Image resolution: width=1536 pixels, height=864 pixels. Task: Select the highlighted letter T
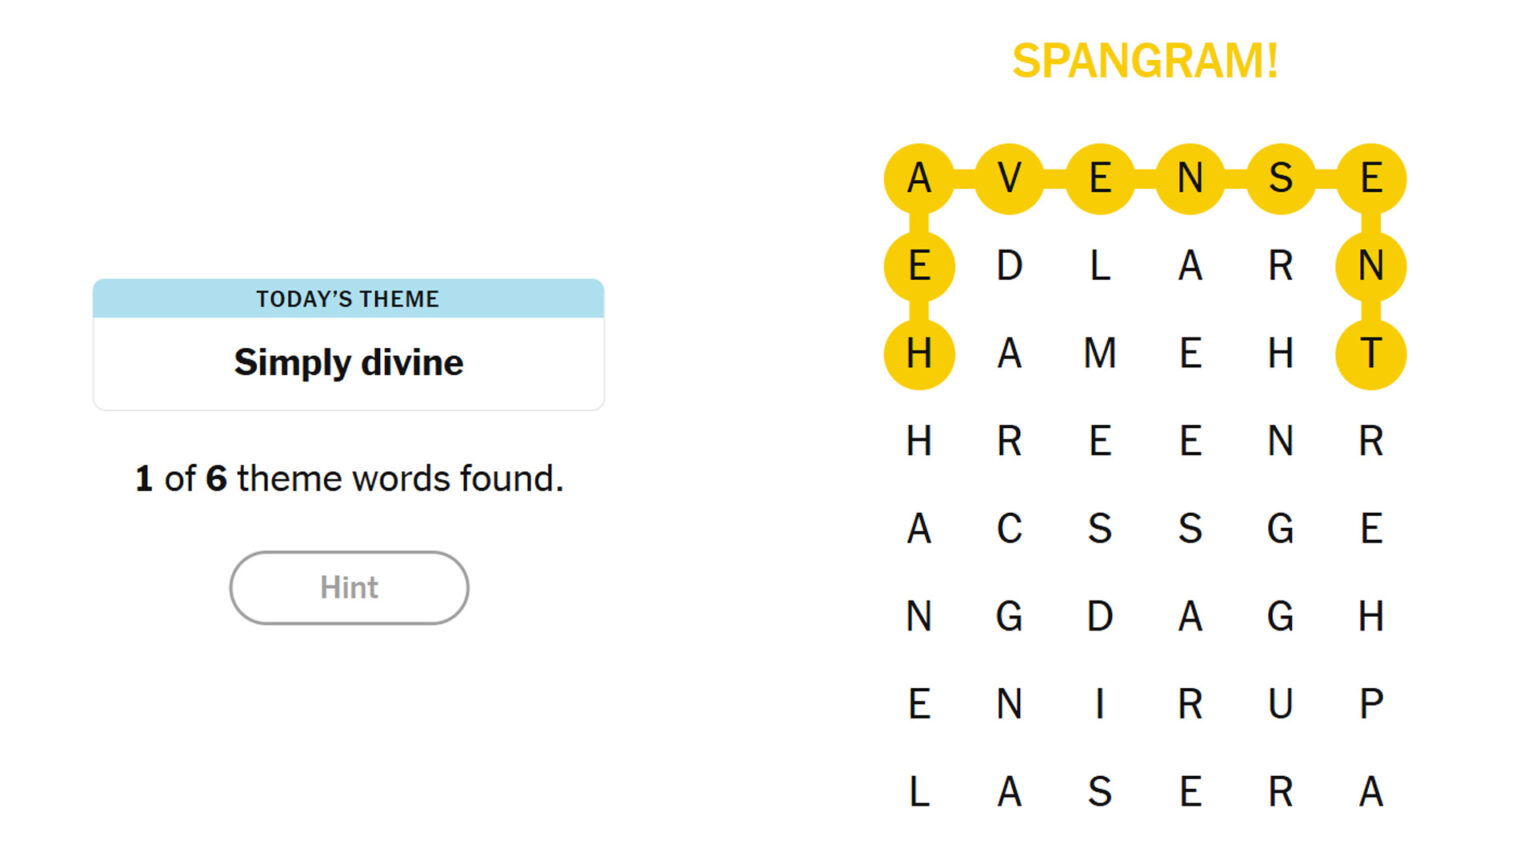(1371, 354)
